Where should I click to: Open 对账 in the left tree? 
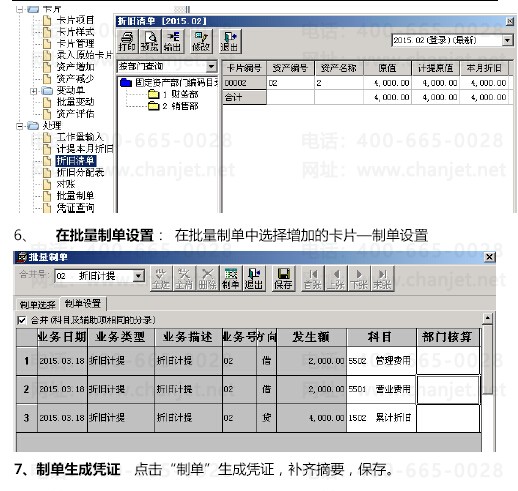tap(66, 184)
